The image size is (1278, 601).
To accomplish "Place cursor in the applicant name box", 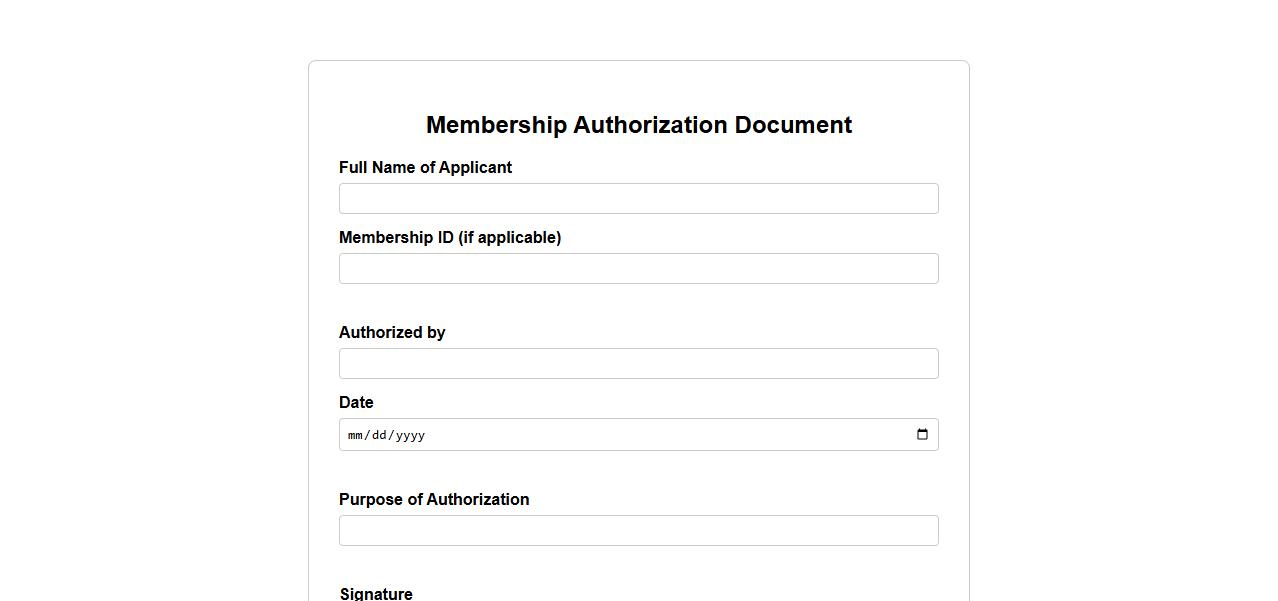I will tap(638, 198).
